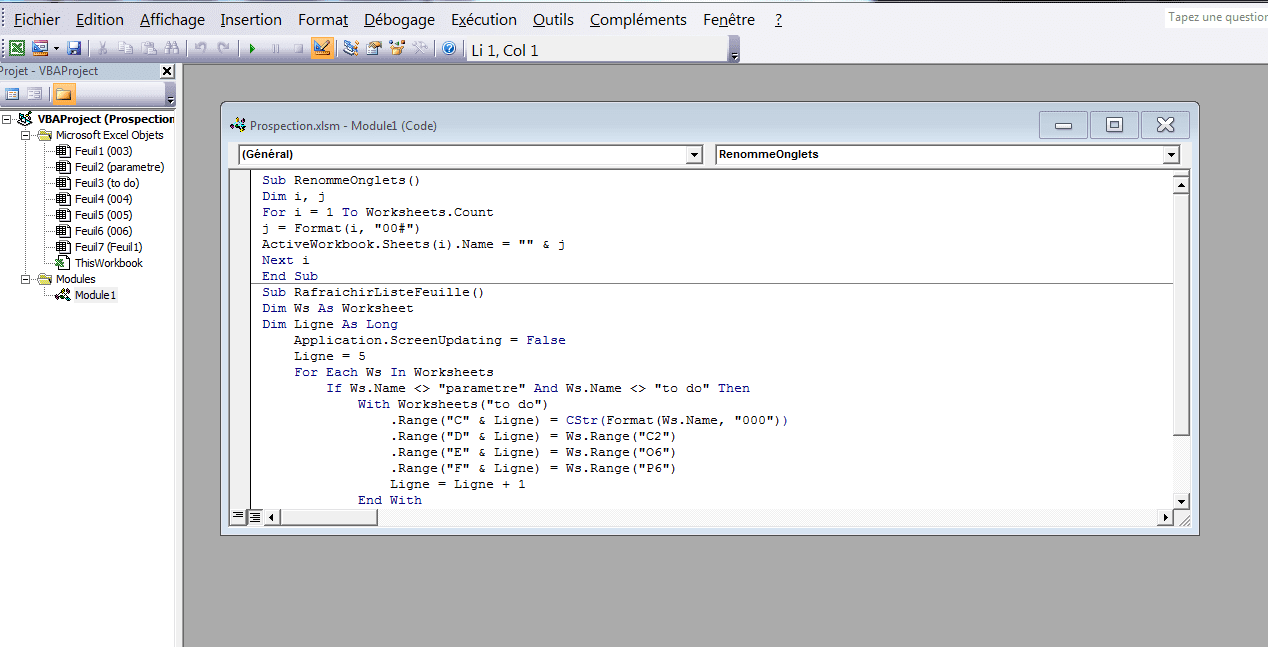The image size is (1268, 647).
Task: Switch to Procedure view at code window bottom-left
Action: point(238,516)
